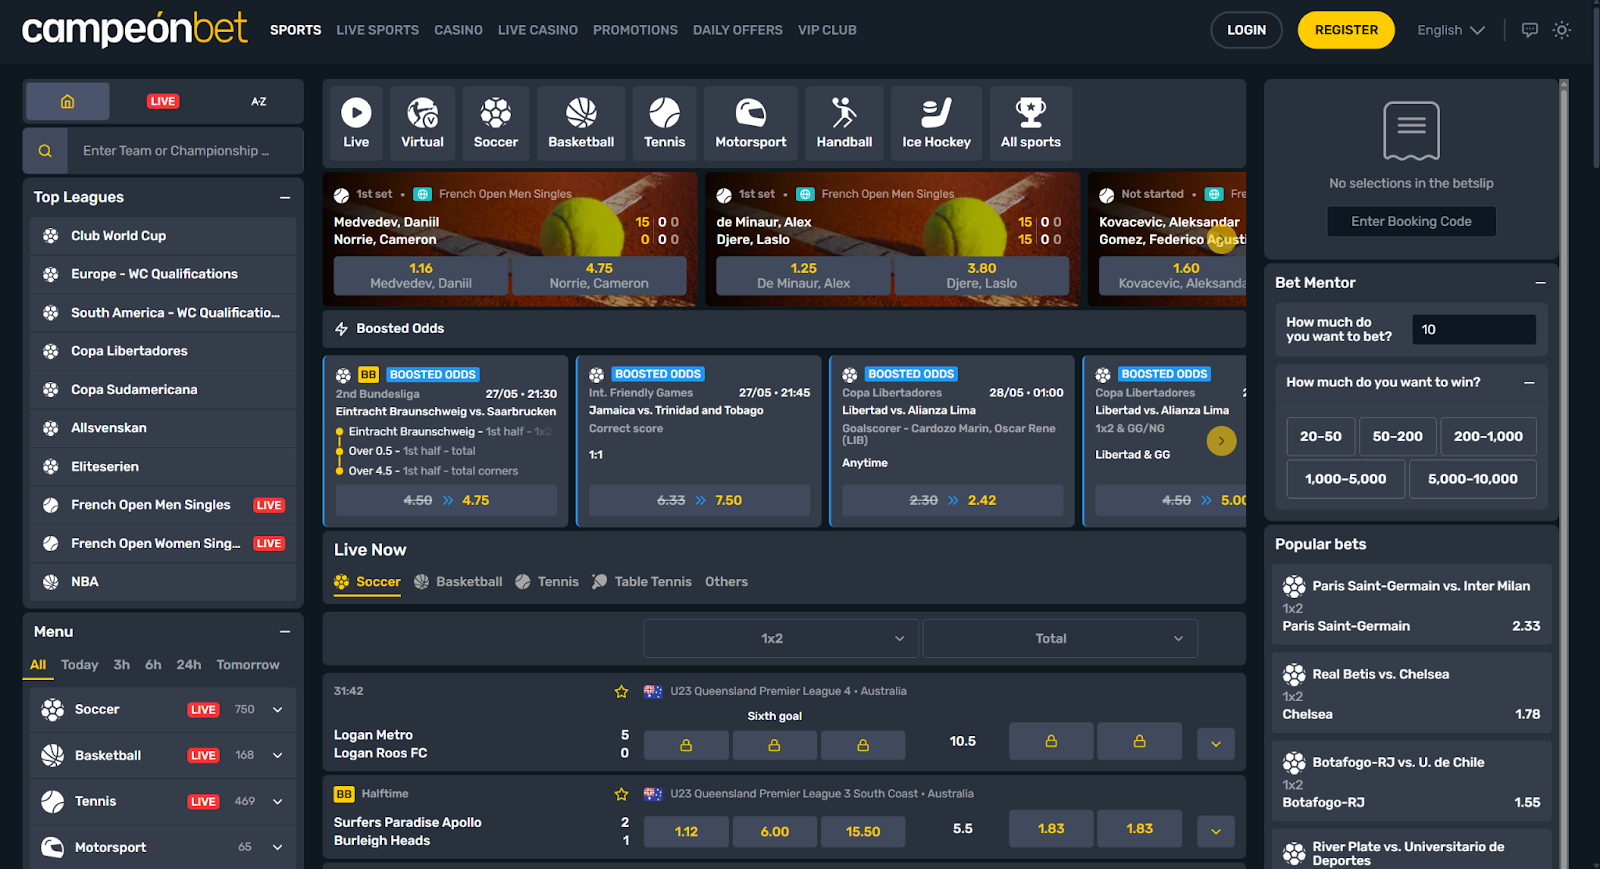The image size is (1600, 869).
Task: Select boosted odds 4.75 for Eintracht Braunschweig
Action: (x=446, y=501)
